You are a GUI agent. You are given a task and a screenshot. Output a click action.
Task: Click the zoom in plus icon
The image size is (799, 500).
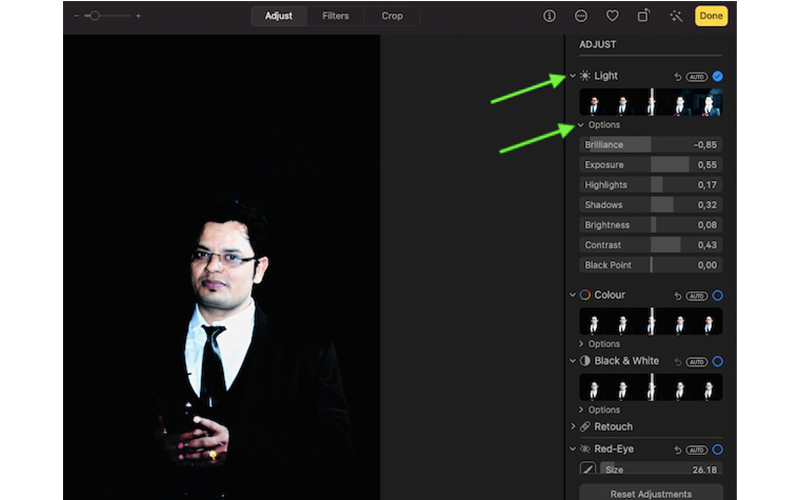138,16
